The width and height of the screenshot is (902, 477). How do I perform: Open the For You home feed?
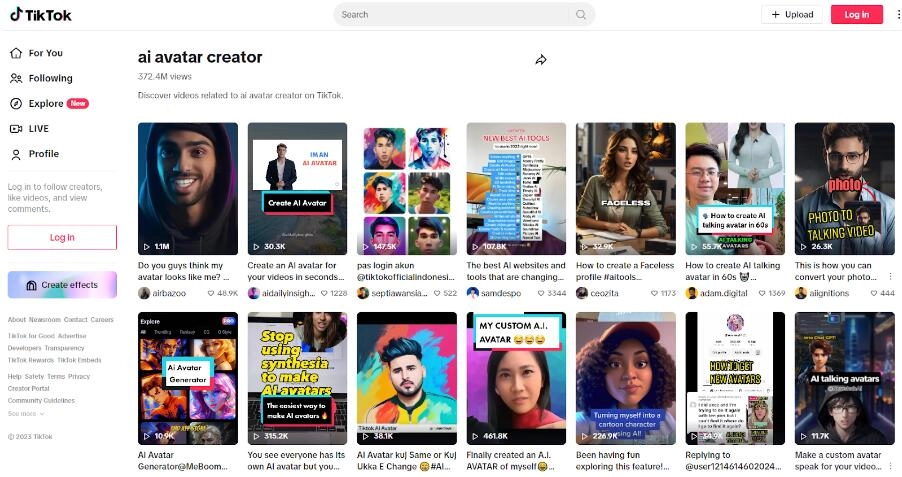coord(45,53)
